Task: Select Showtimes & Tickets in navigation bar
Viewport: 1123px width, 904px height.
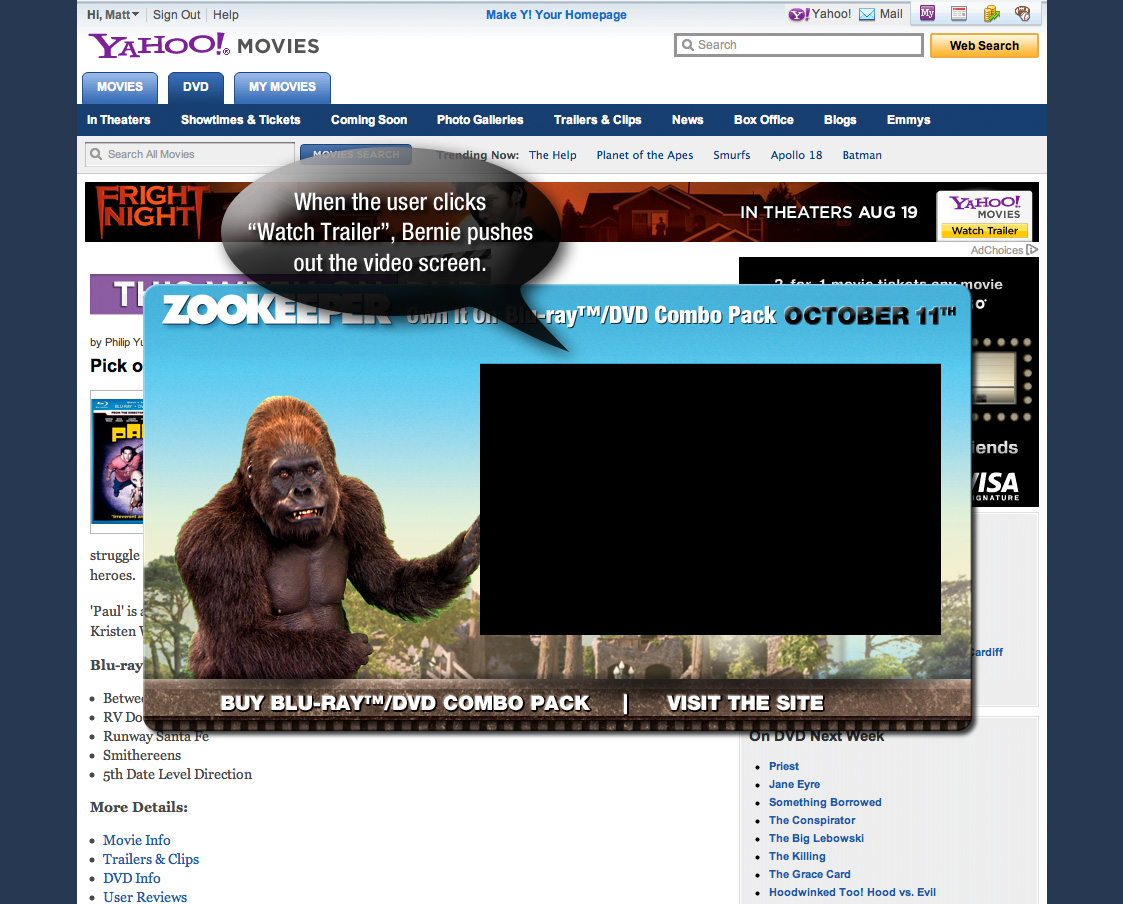Action: [x=240, y=120]
